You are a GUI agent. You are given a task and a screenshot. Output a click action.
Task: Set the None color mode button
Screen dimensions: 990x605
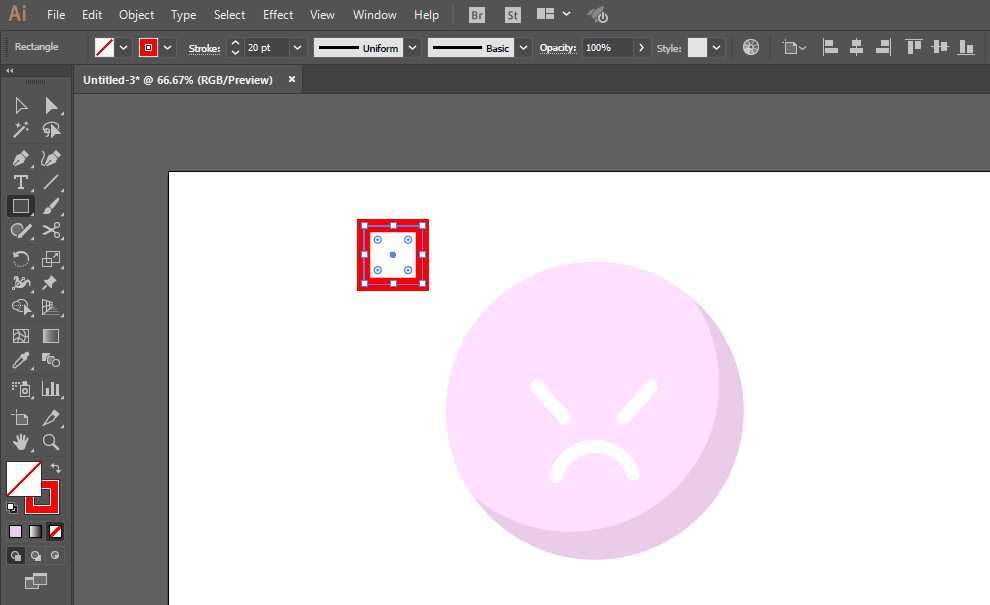[56, 532]
